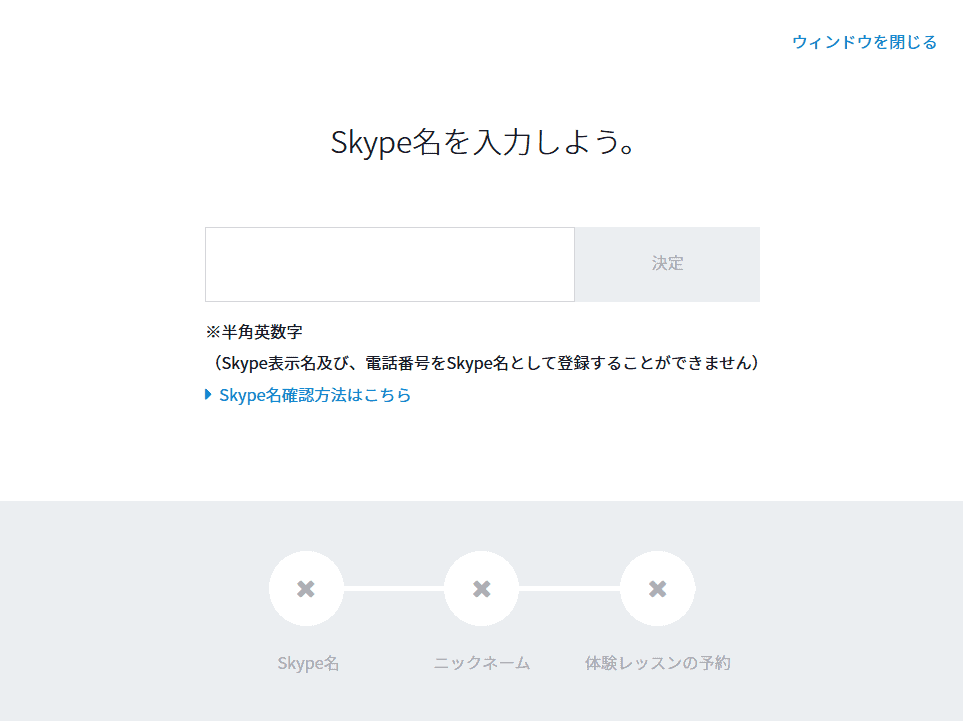Focus the Skype name input field
963x721 pixels.
390,264
